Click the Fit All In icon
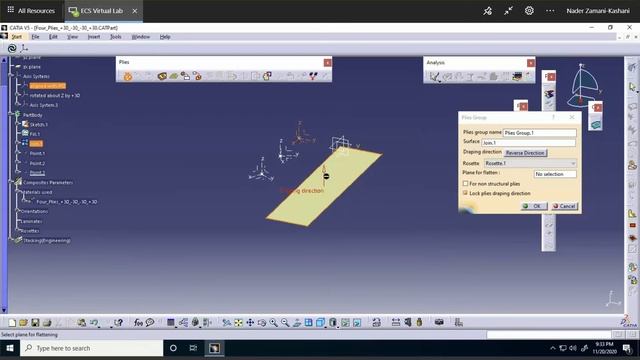640x360 pixels. point(238,323)
